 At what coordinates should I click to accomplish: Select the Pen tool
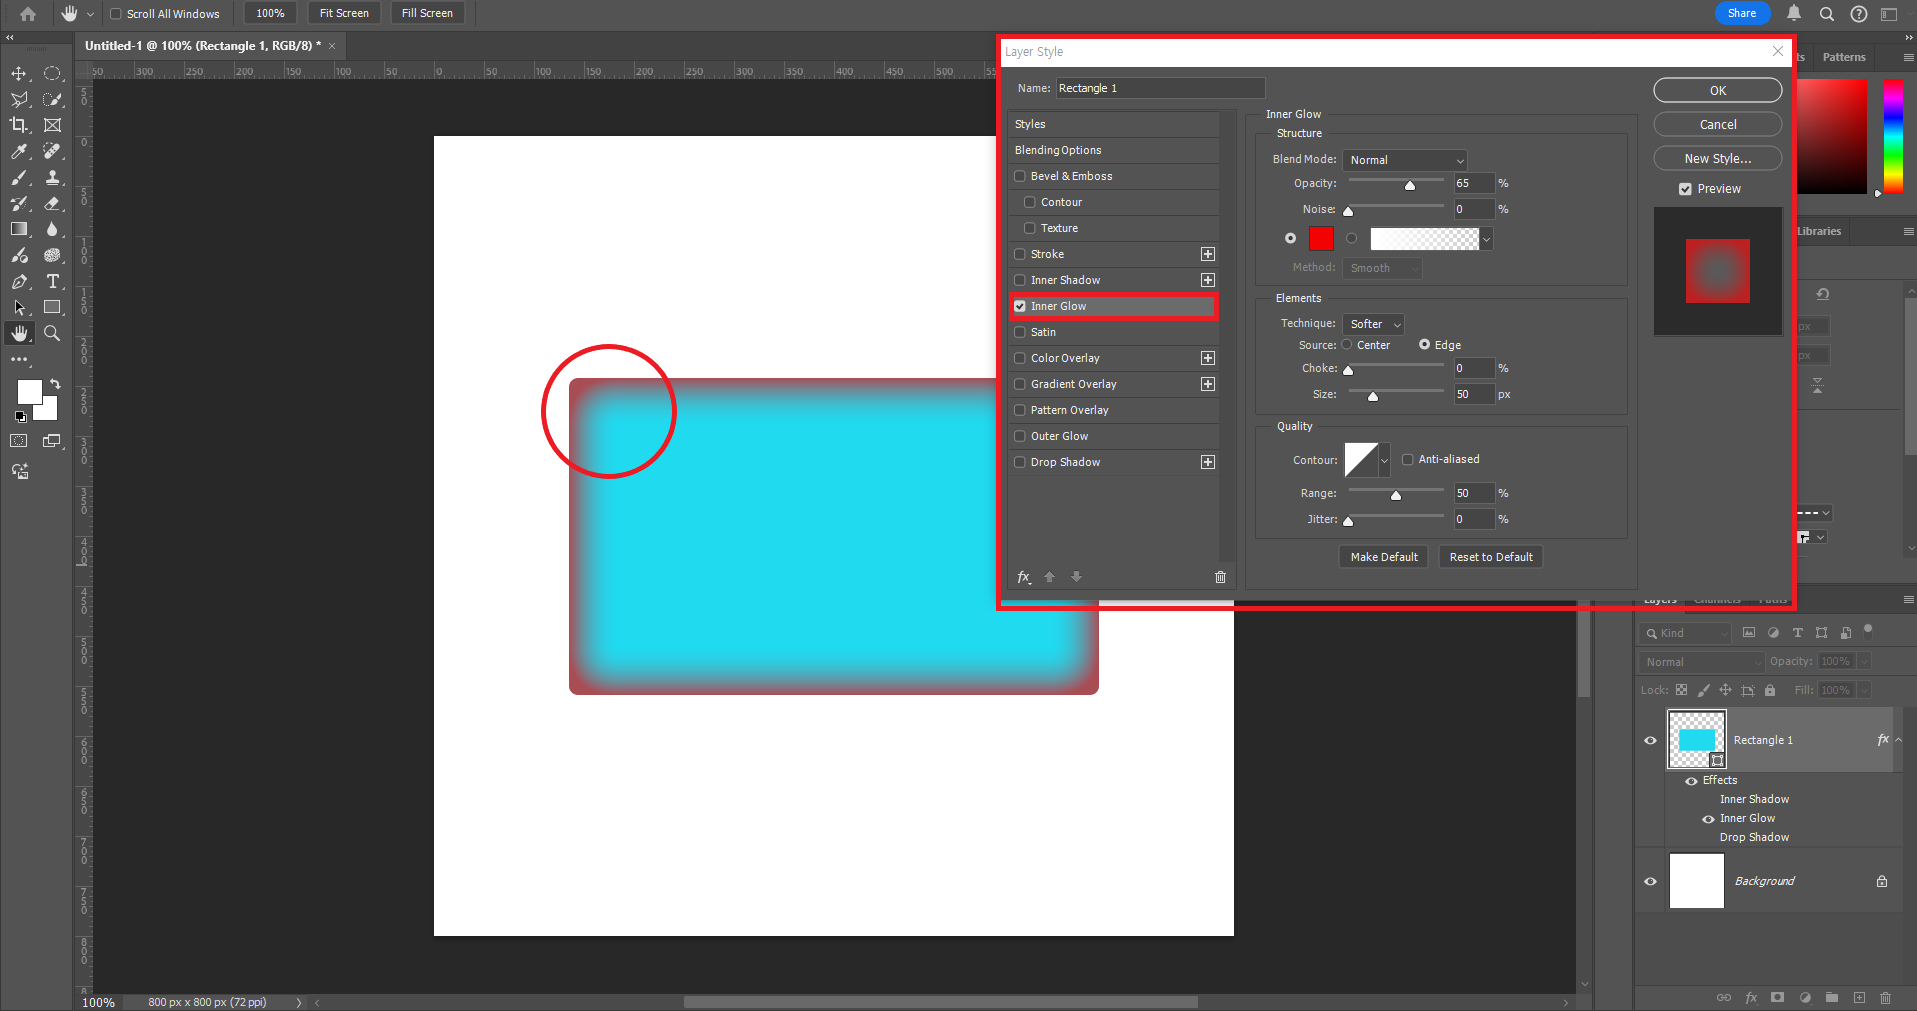pyautogui.click(x=19, y=282)
